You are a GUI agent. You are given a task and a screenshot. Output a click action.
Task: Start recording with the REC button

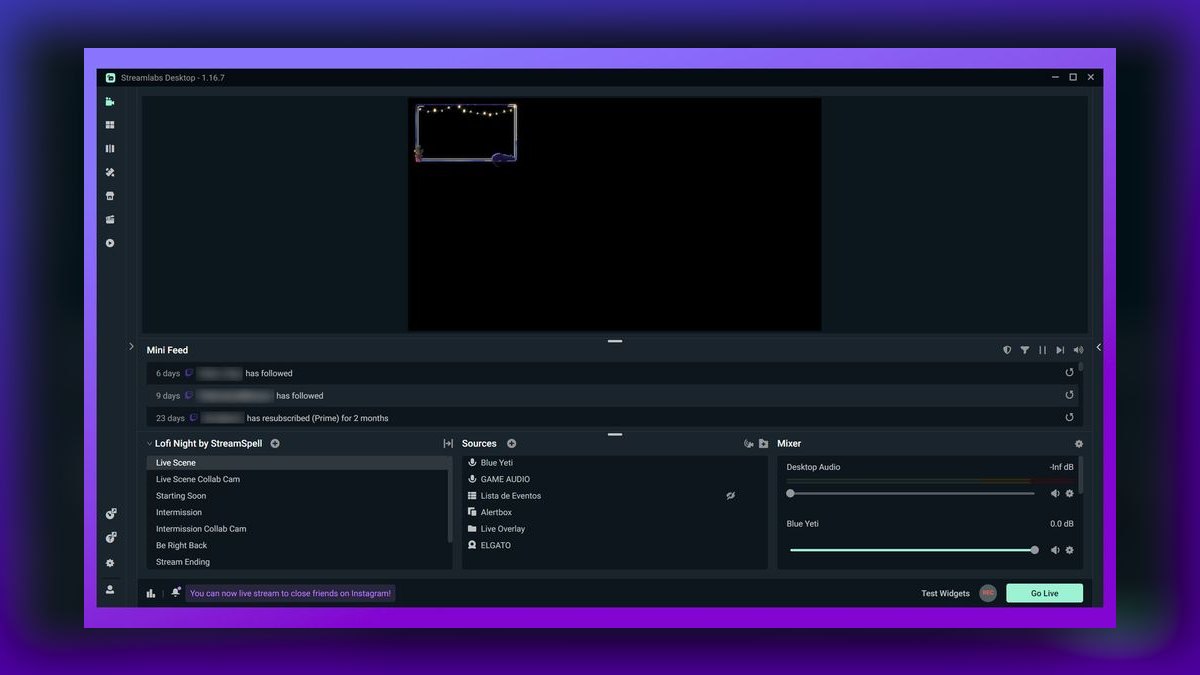(x=988, y=593)
